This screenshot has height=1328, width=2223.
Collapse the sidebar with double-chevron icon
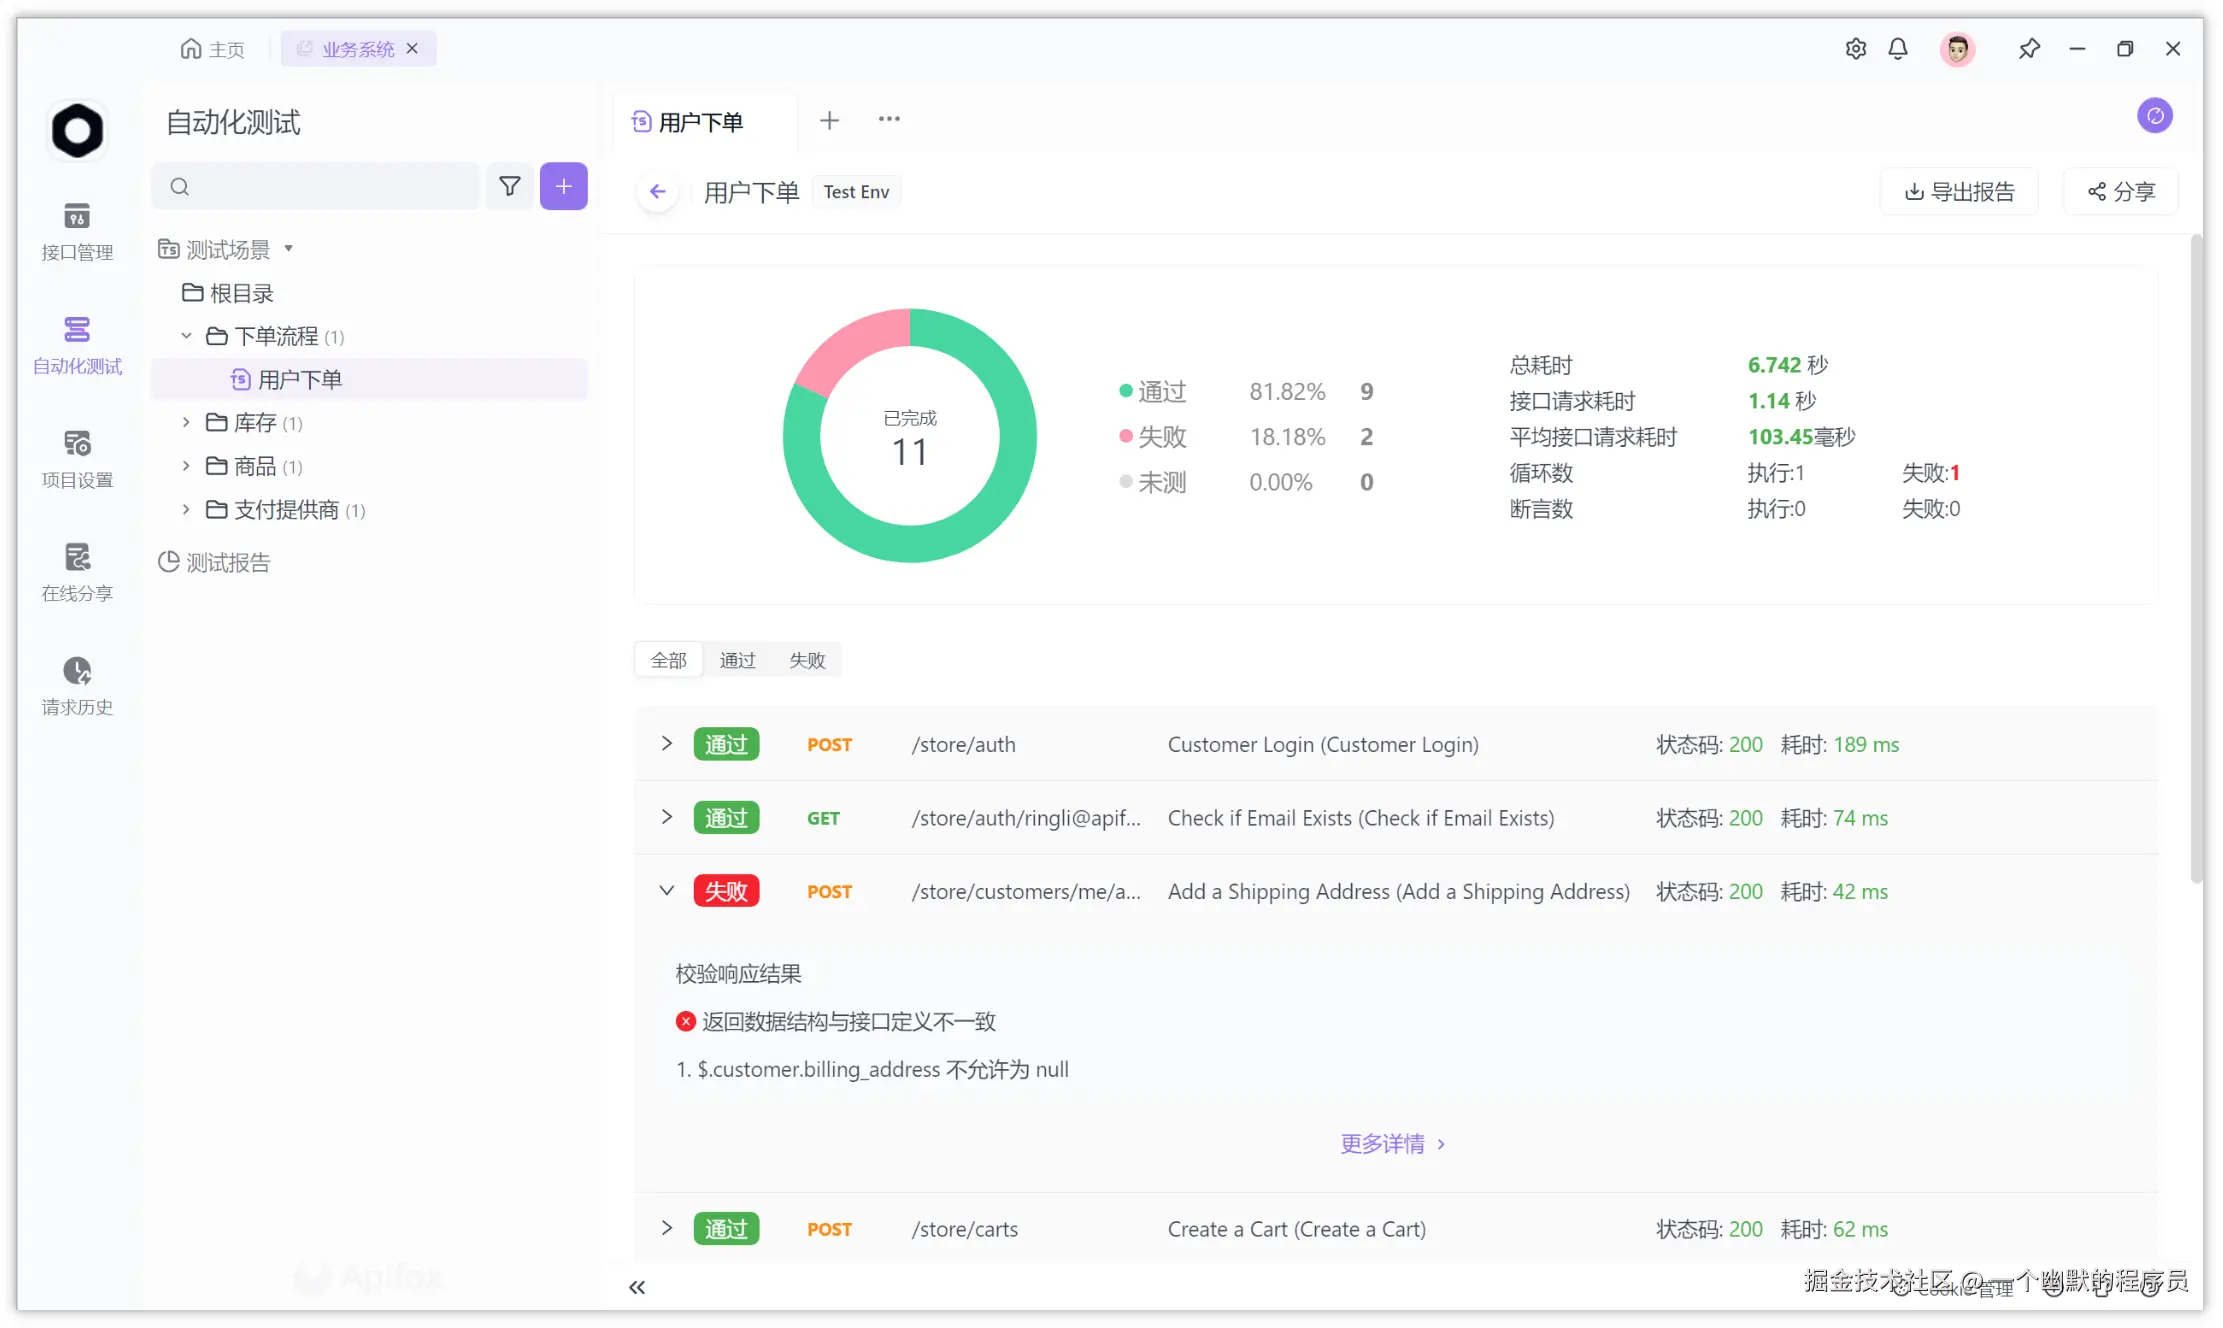point(637,1287)
